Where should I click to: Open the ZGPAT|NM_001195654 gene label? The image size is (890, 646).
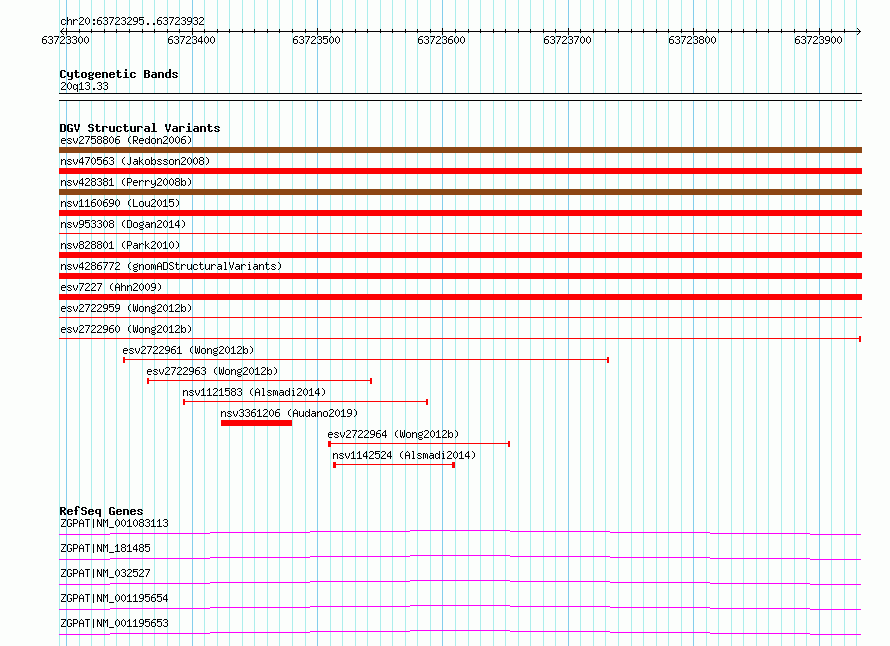[115, 598]
